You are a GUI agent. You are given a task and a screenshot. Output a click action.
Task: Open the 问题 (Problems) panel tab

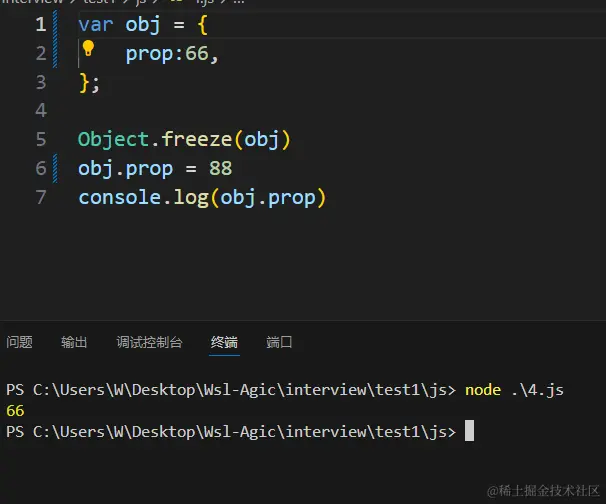click(19, 342)
